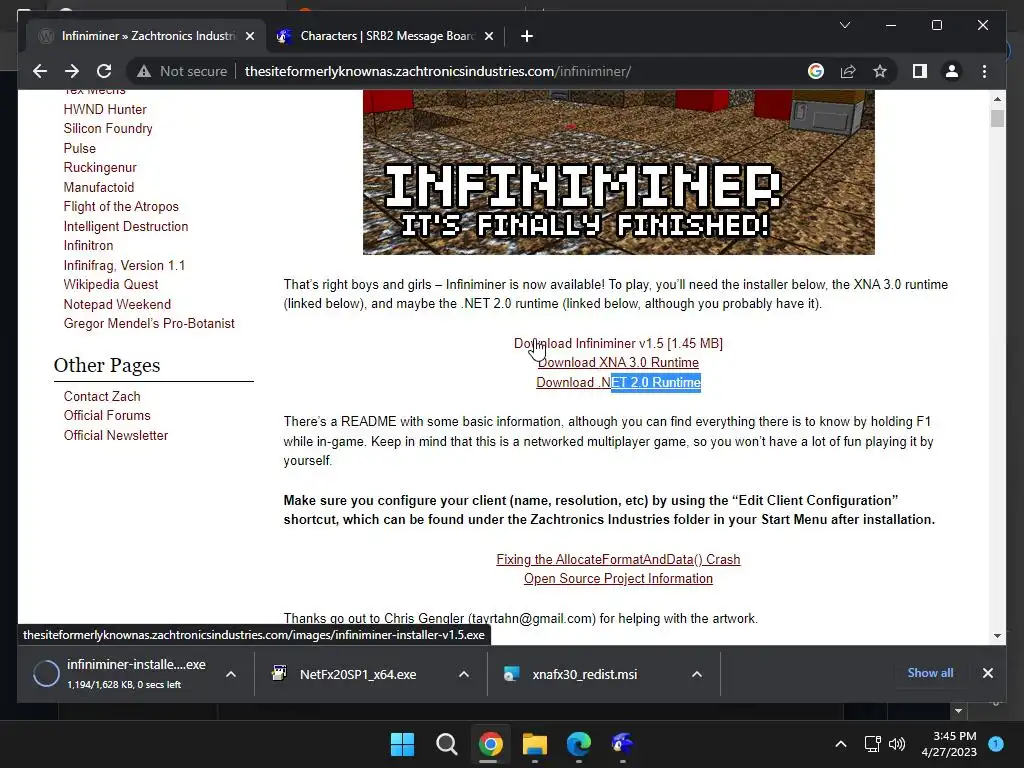This screenshot has height=768, width=1024.
Task: Click the Infiniminer banner image
Action: click(618, 172)
